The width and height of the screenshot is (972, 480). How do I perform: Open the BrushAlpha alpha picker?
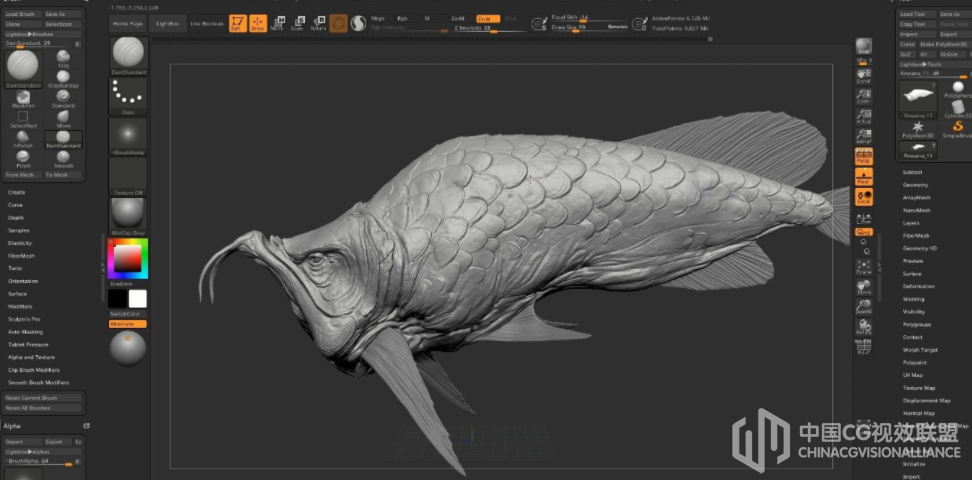128,136
